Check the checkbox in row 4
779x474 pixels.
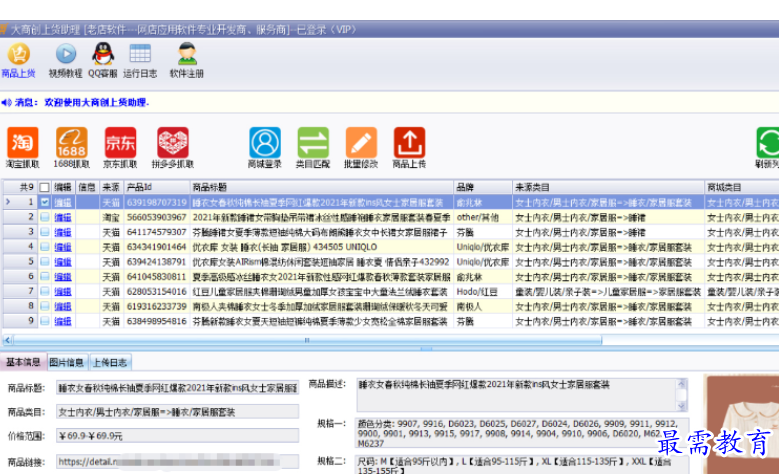[45, 247]
